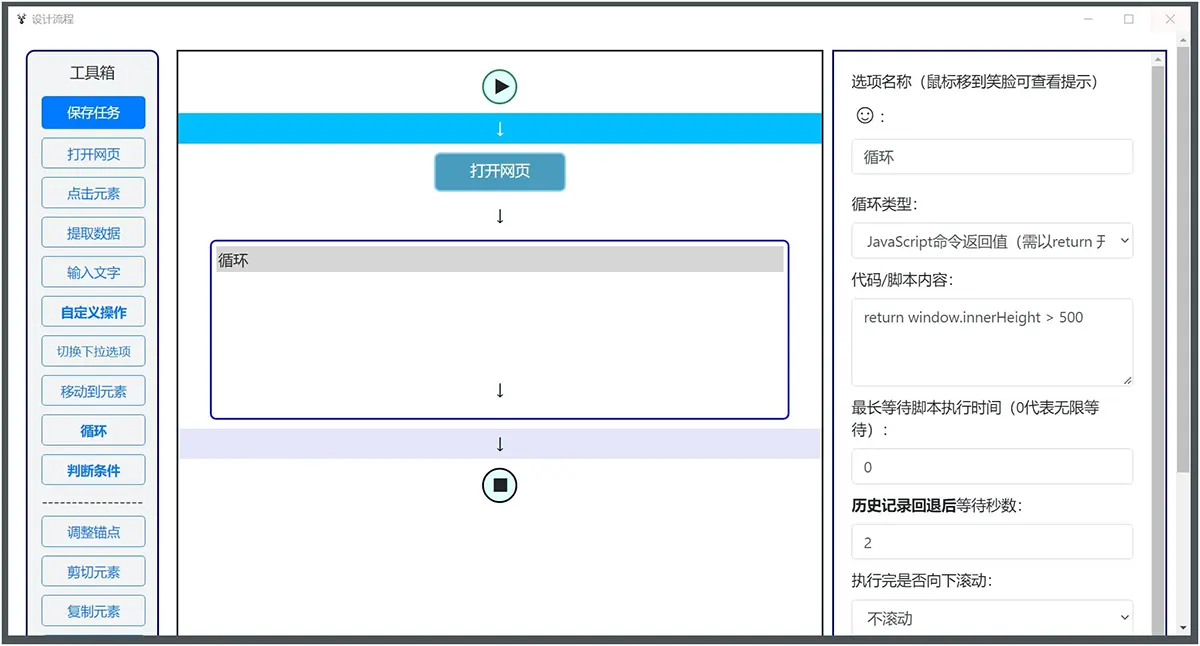This screenshot has height=646, width=1200.
Task: Click the arrow in the blue highlighted bar
Action: 499,129
